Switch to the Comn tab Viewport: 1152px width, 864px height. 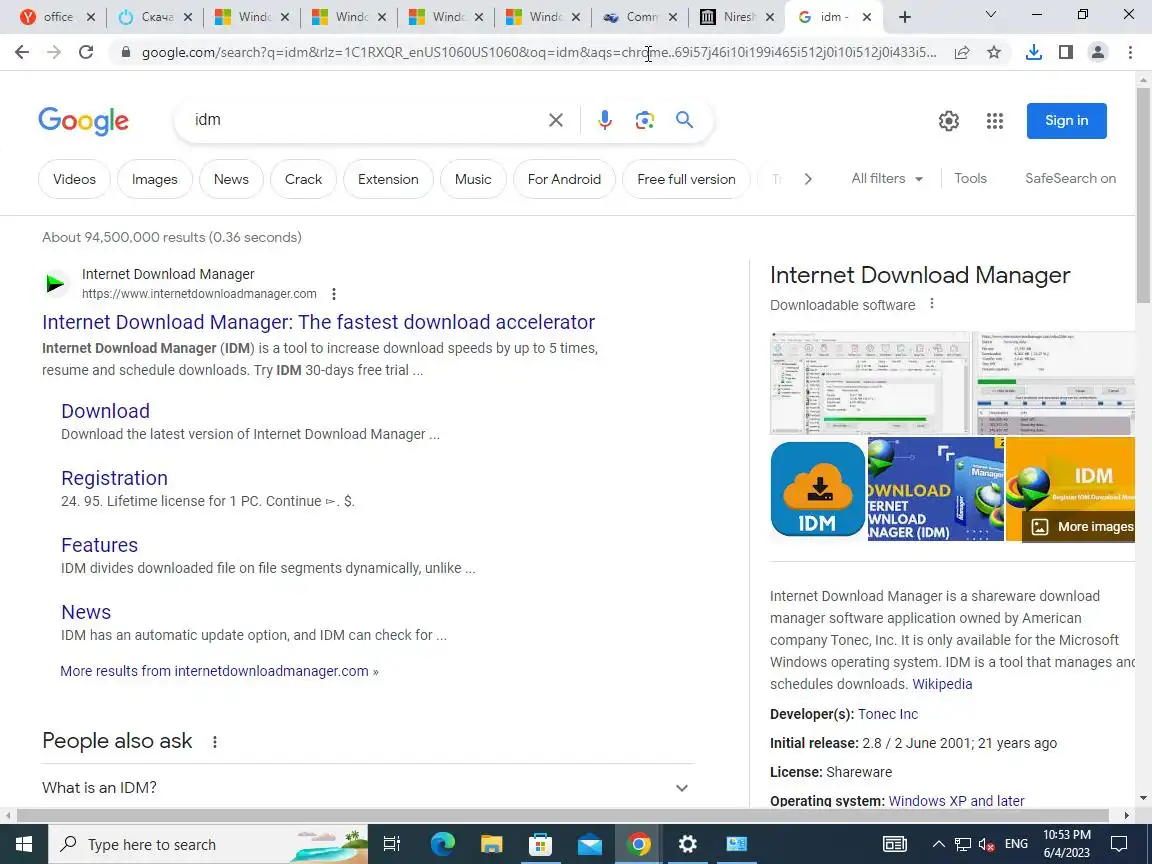click(641, 17)
